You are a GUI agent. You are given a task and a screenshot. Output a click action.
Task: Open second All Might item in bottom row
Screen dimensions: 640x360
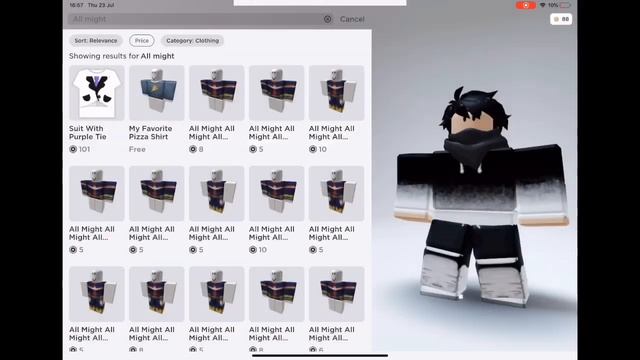point(157,294)
